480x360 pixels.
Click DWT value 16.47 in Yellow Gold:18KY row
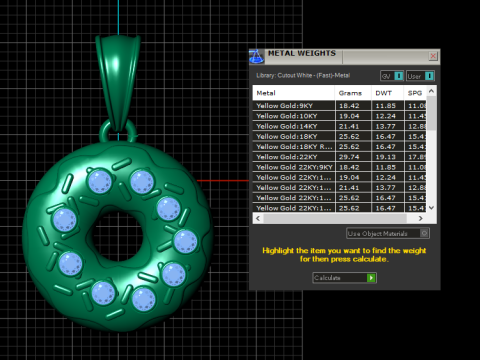coord(386,136)
